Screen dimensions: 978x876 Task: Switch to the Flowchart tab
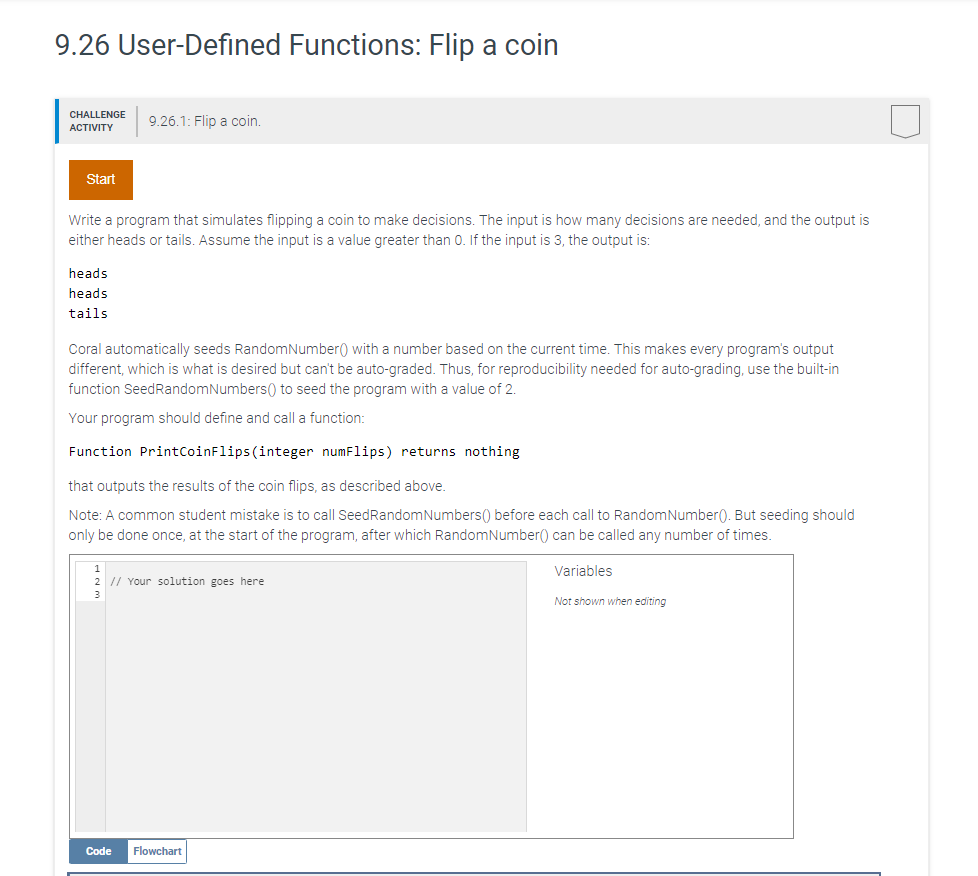click(156, 851)
